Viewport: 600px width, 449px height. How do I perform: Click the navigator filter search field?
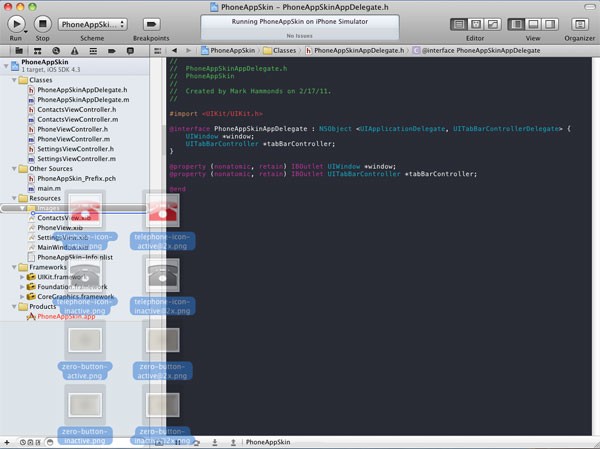point(96,442)
